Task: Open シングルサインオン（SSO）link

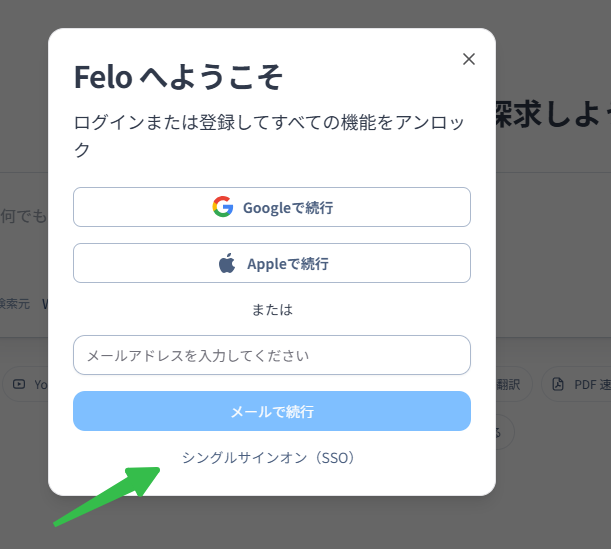Action: [268, 457]
